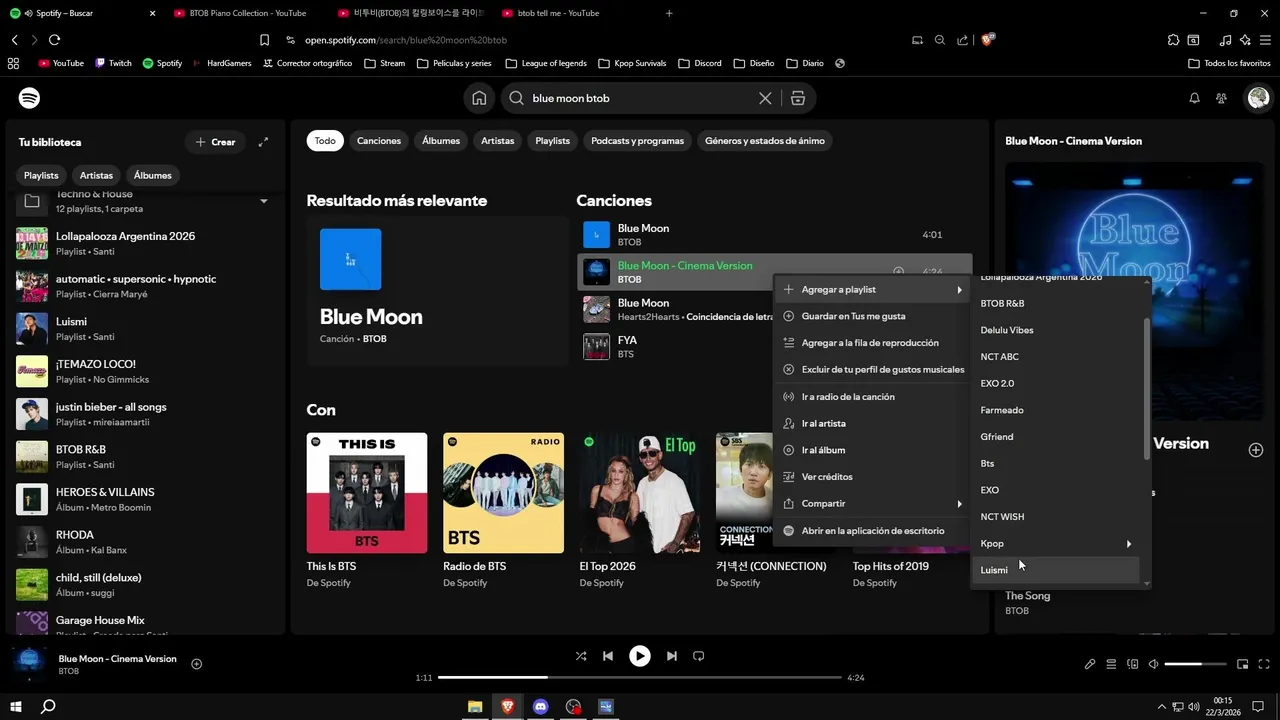Open friends activity icon
Viewport: 1280px width, 720px height.
(x=1221, y=98)
